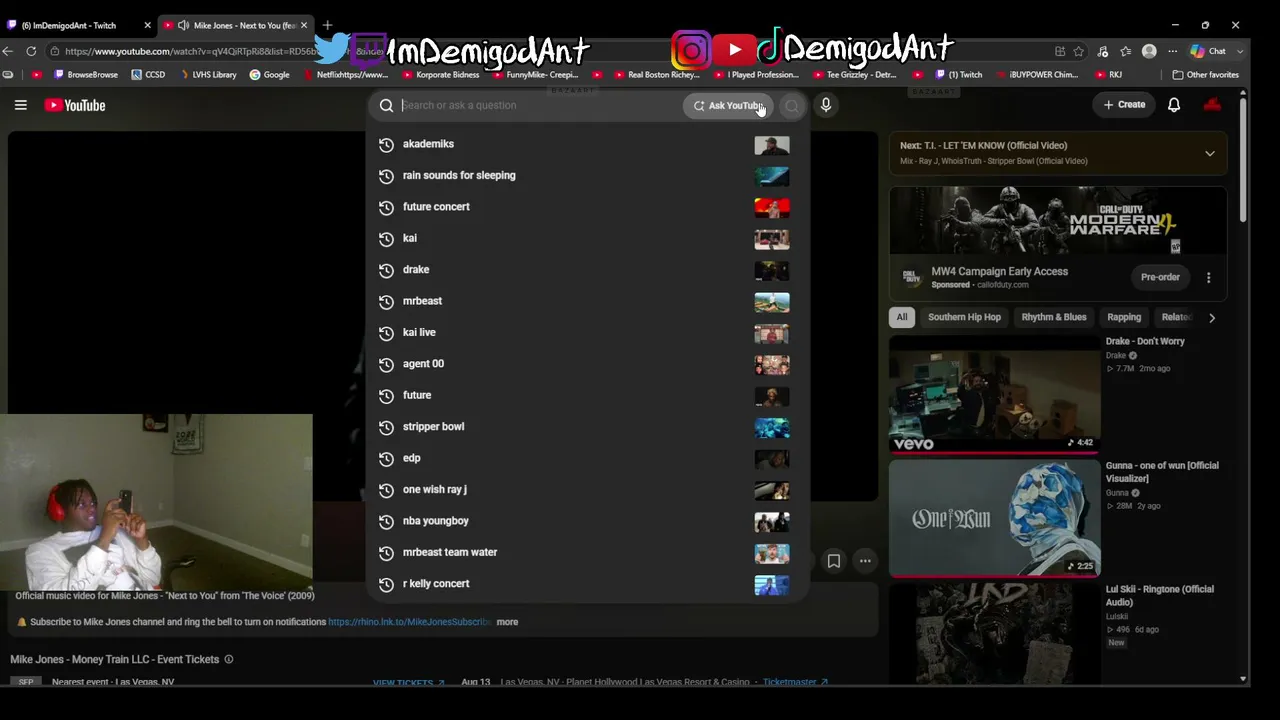Viewport: 1280px width, 720px height.
Task: Pick the 'mrbeast' search history entry
Action: click(x=587, y=301)
